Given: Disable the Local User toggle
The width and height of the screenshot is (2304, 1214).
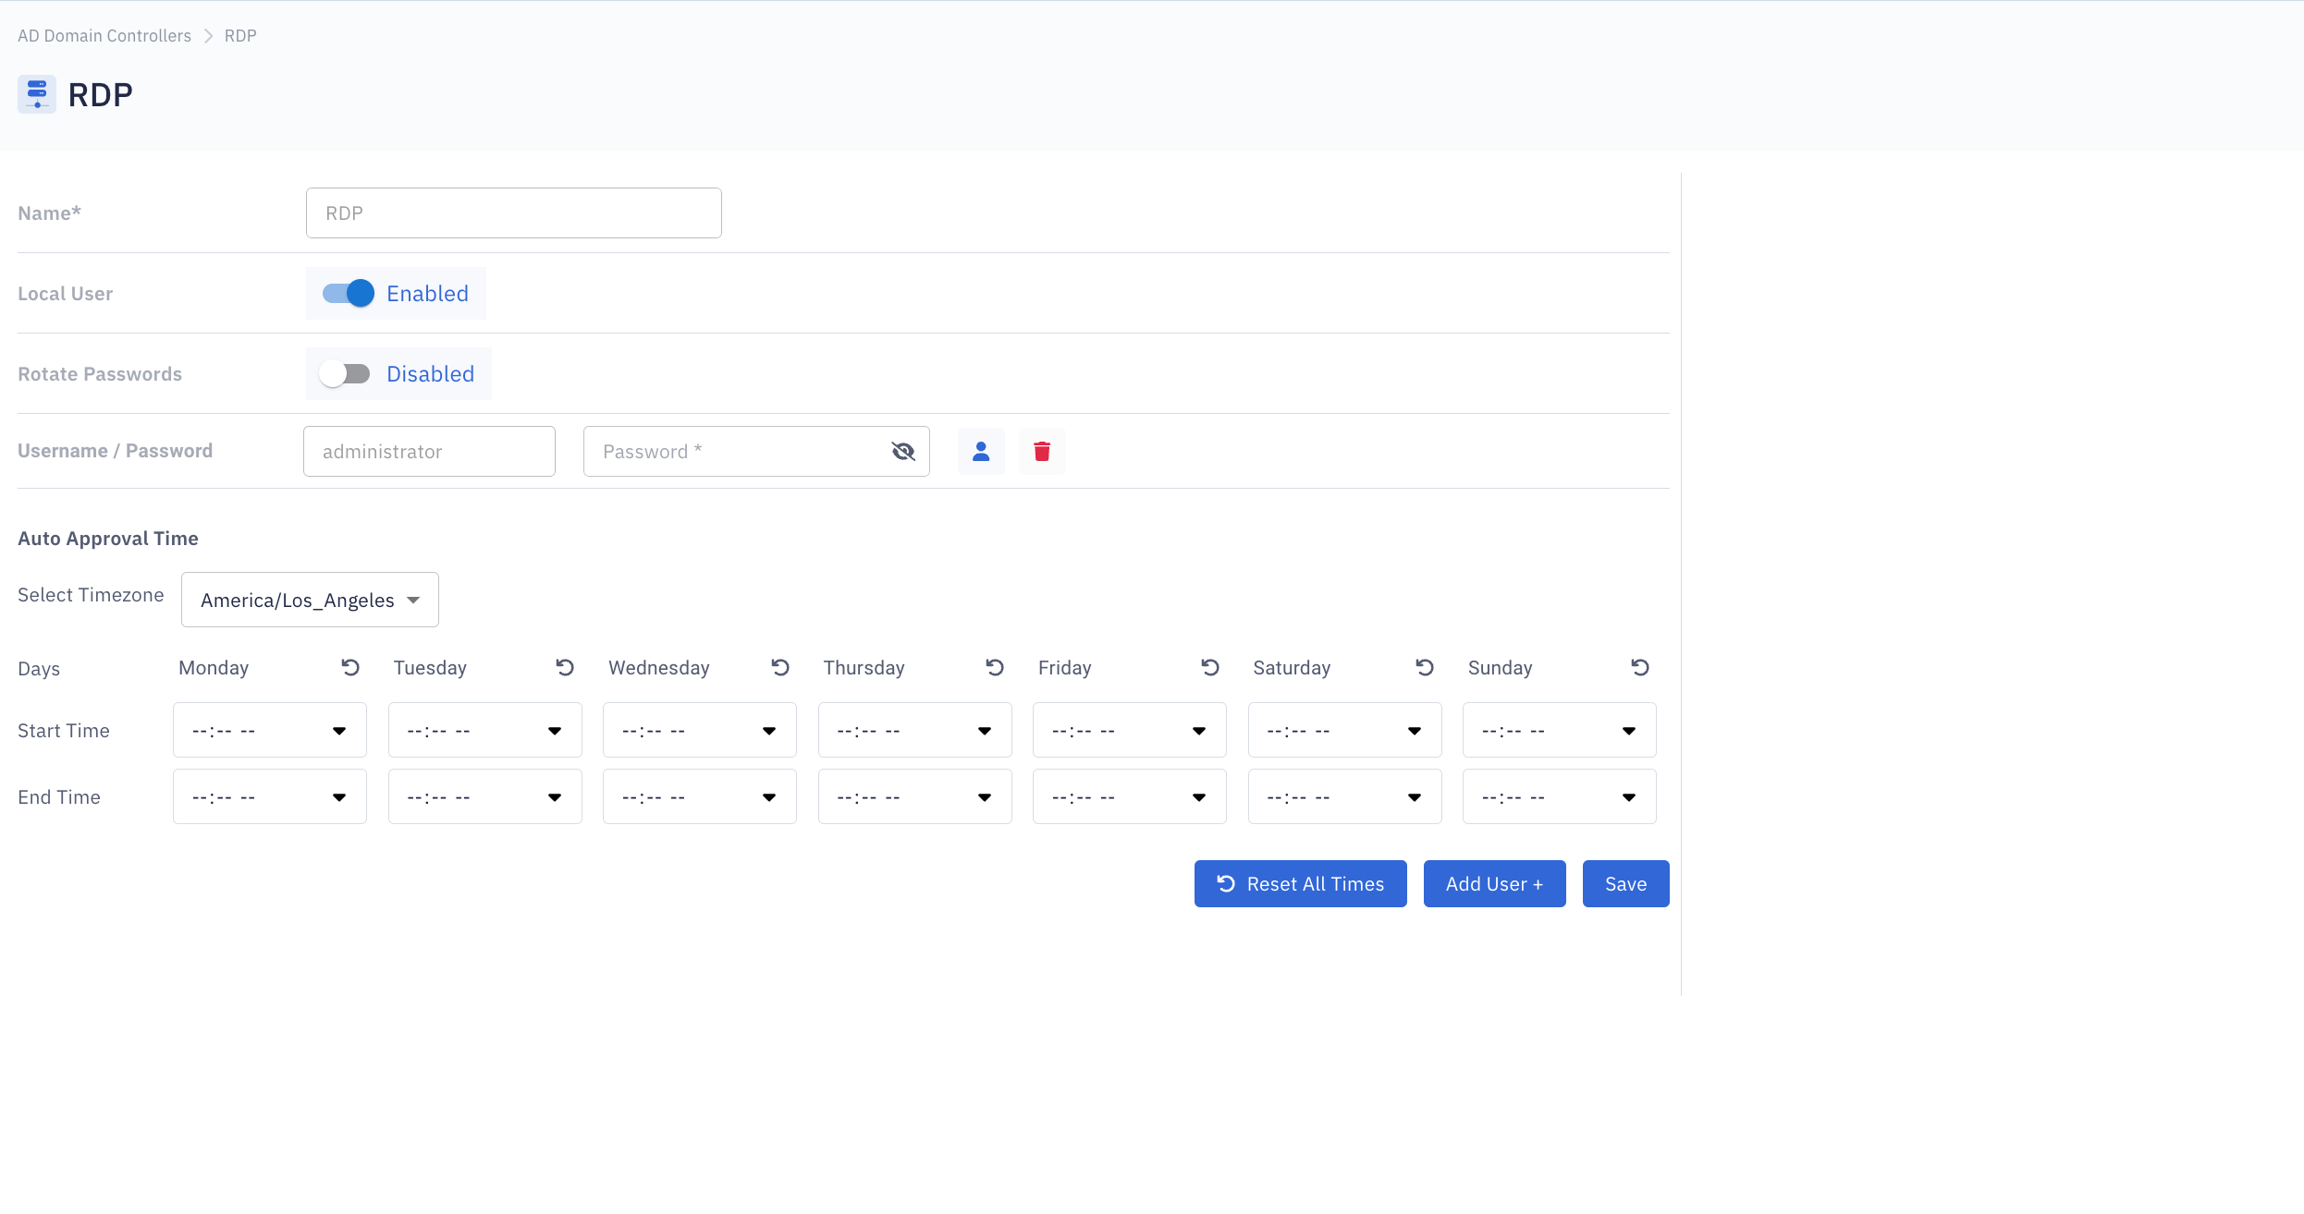Looking at the screenshot, I should (x=348, y=293).
